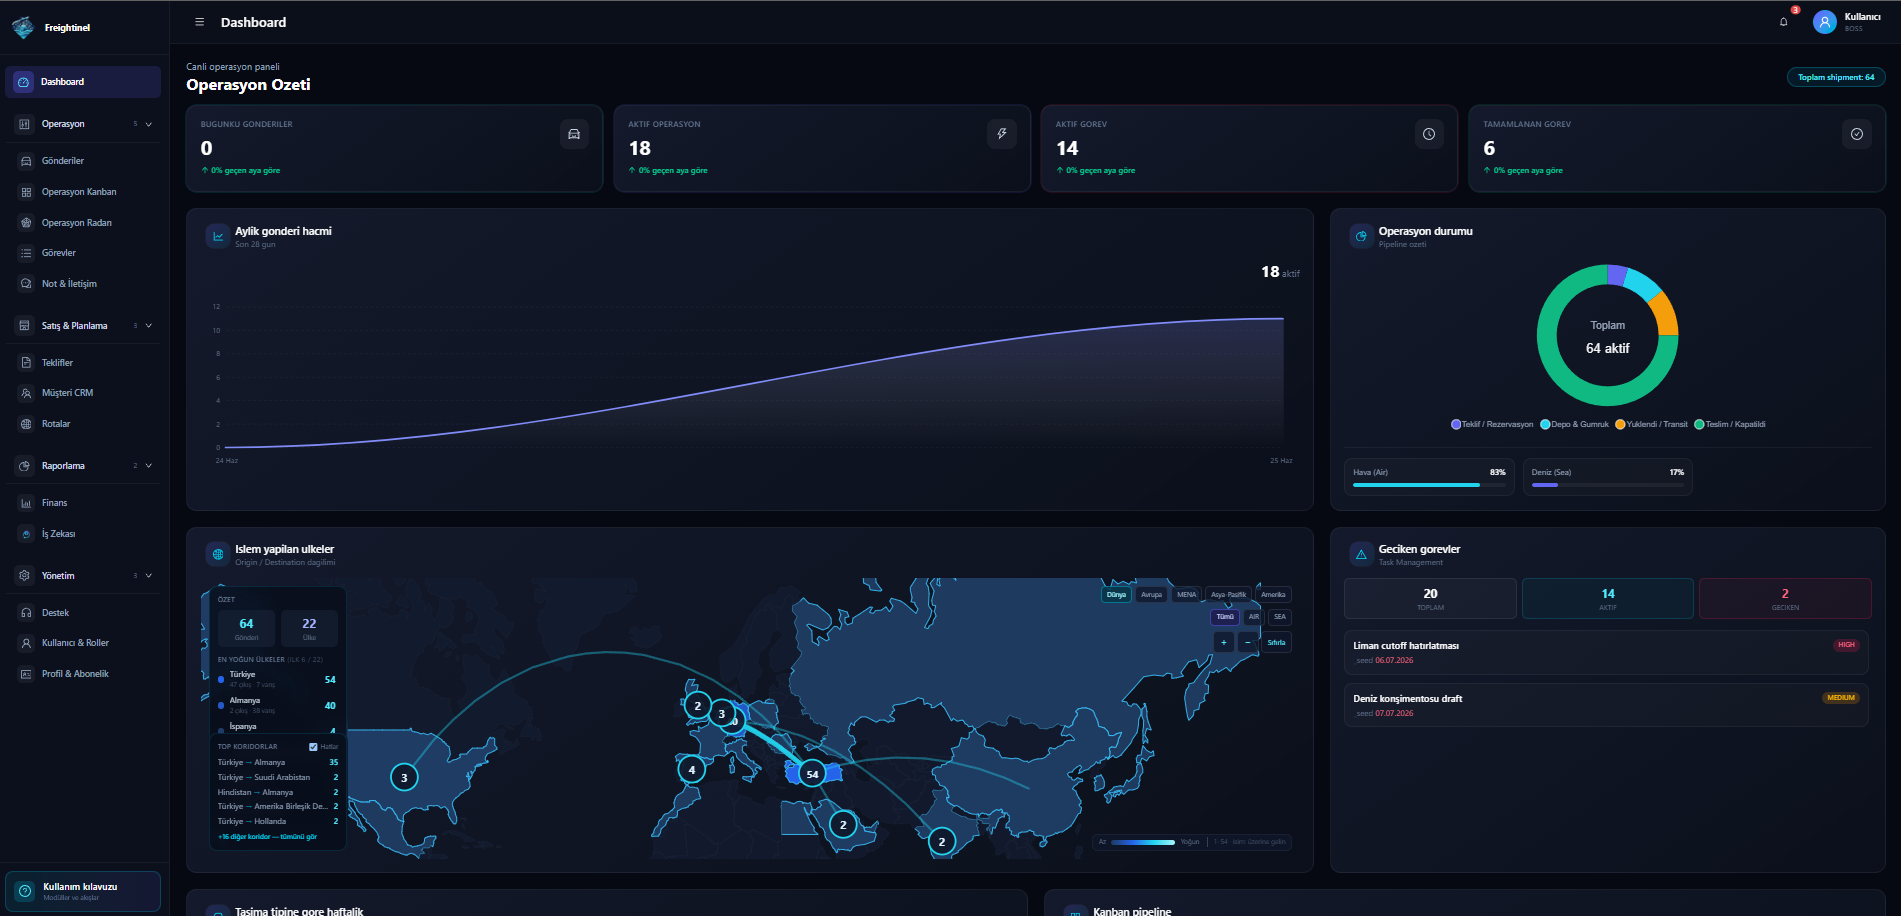Select the Amerika map region filter
Screen dimensions: 1901x916
coord(1273,595)
